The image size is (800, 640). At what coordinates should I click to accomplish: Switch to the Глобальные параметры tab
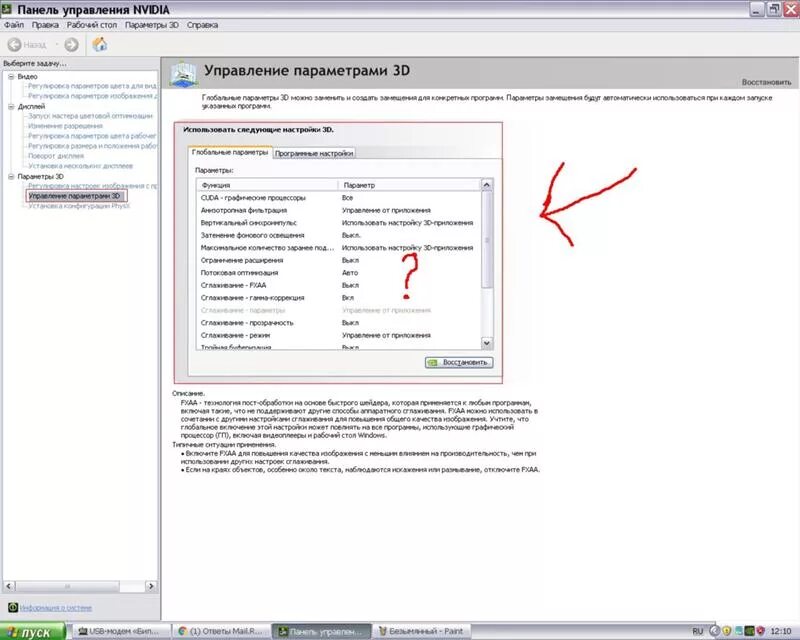click(x=230, y=152)
